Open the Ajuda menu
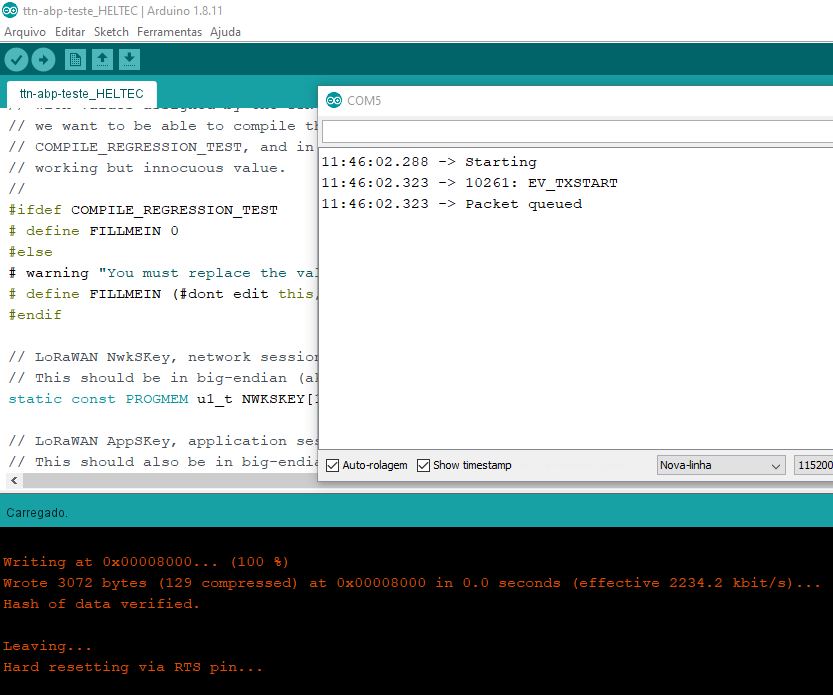Viewport: 833px width, 695px height. [225, 32]
